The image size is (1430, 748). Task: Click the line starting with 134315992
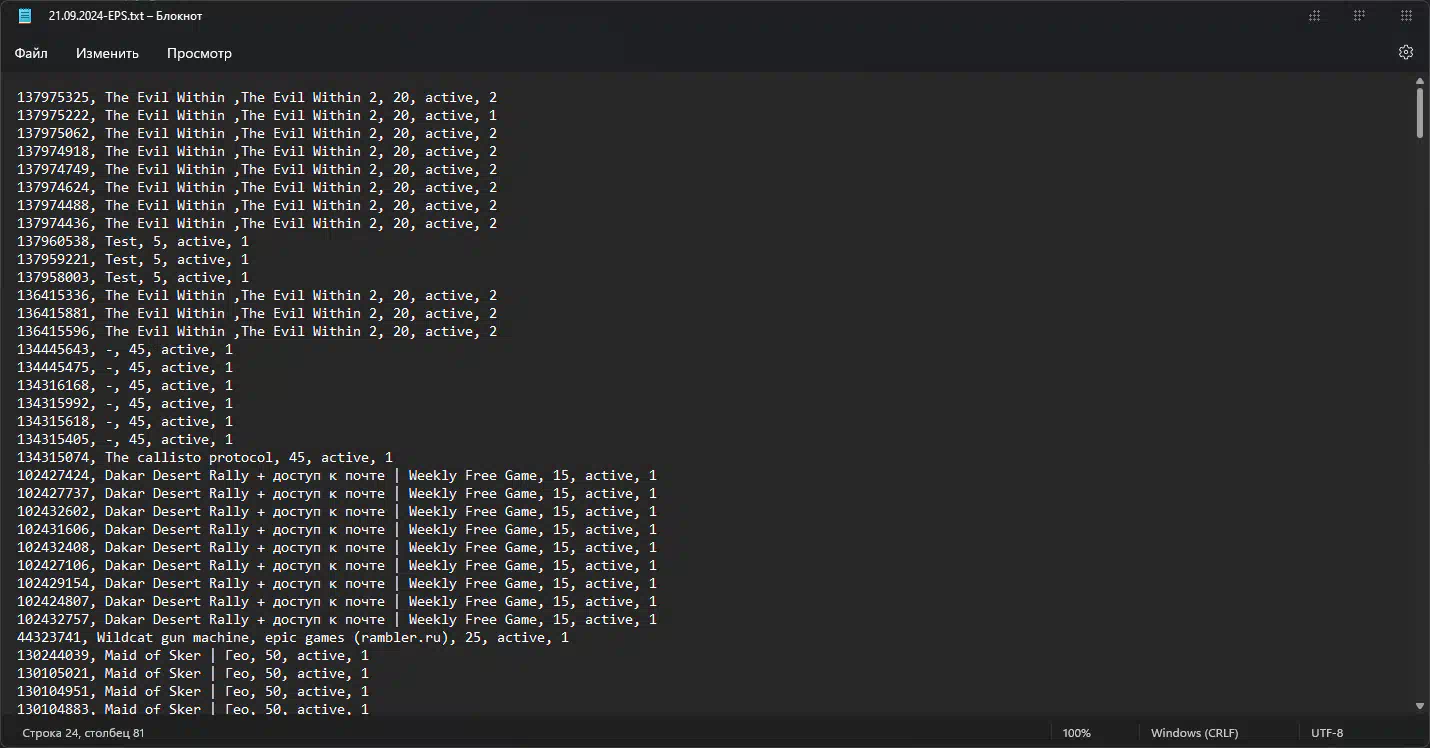coord(125,403)
